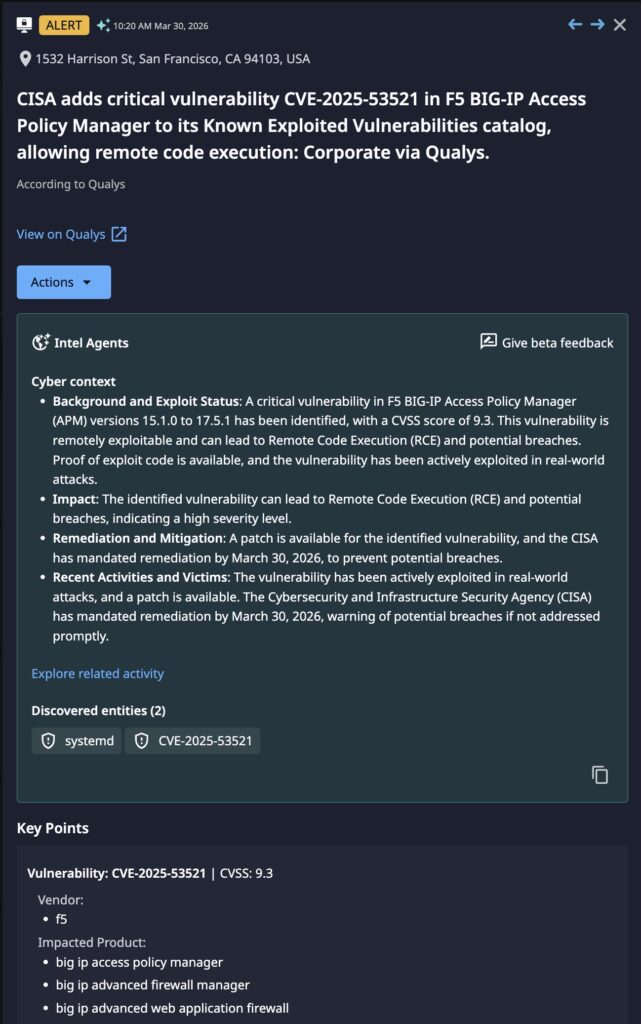Click the Explore related activity link

(x=97, y=673)
